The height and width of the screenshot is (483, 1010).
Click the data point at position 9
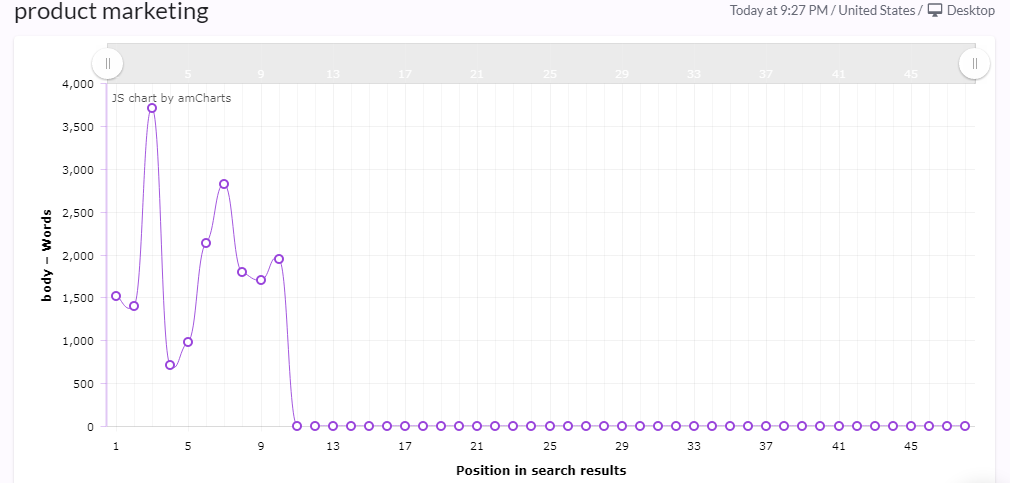tap(261, 280)
